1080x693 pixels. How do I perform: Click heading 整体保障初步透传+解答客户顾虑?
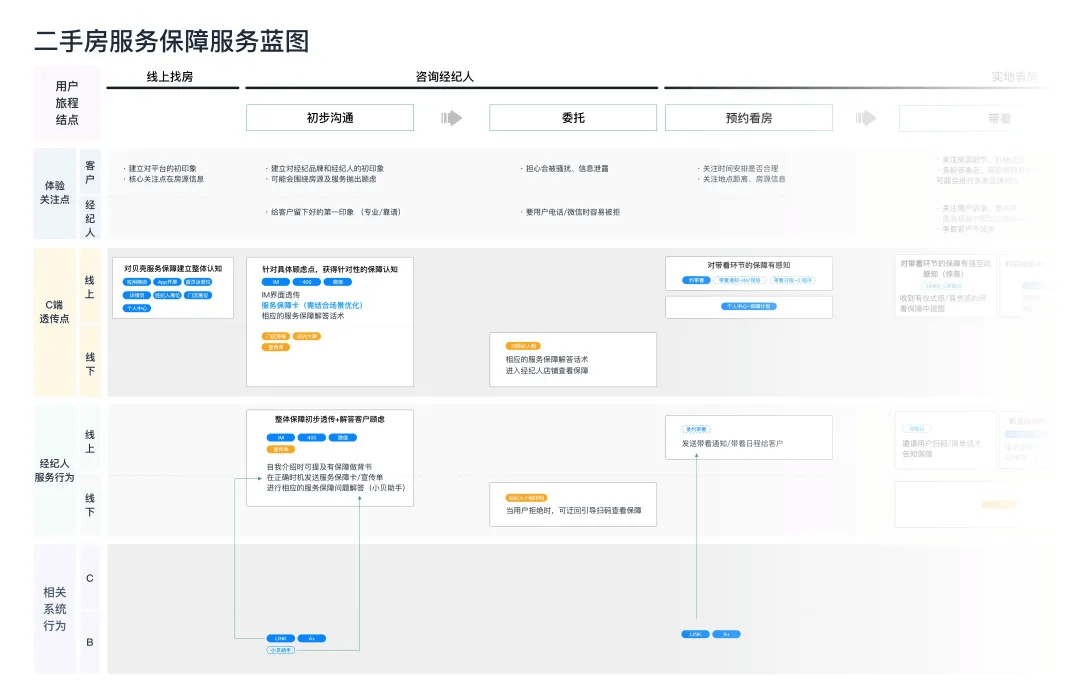tap(330, 420)
